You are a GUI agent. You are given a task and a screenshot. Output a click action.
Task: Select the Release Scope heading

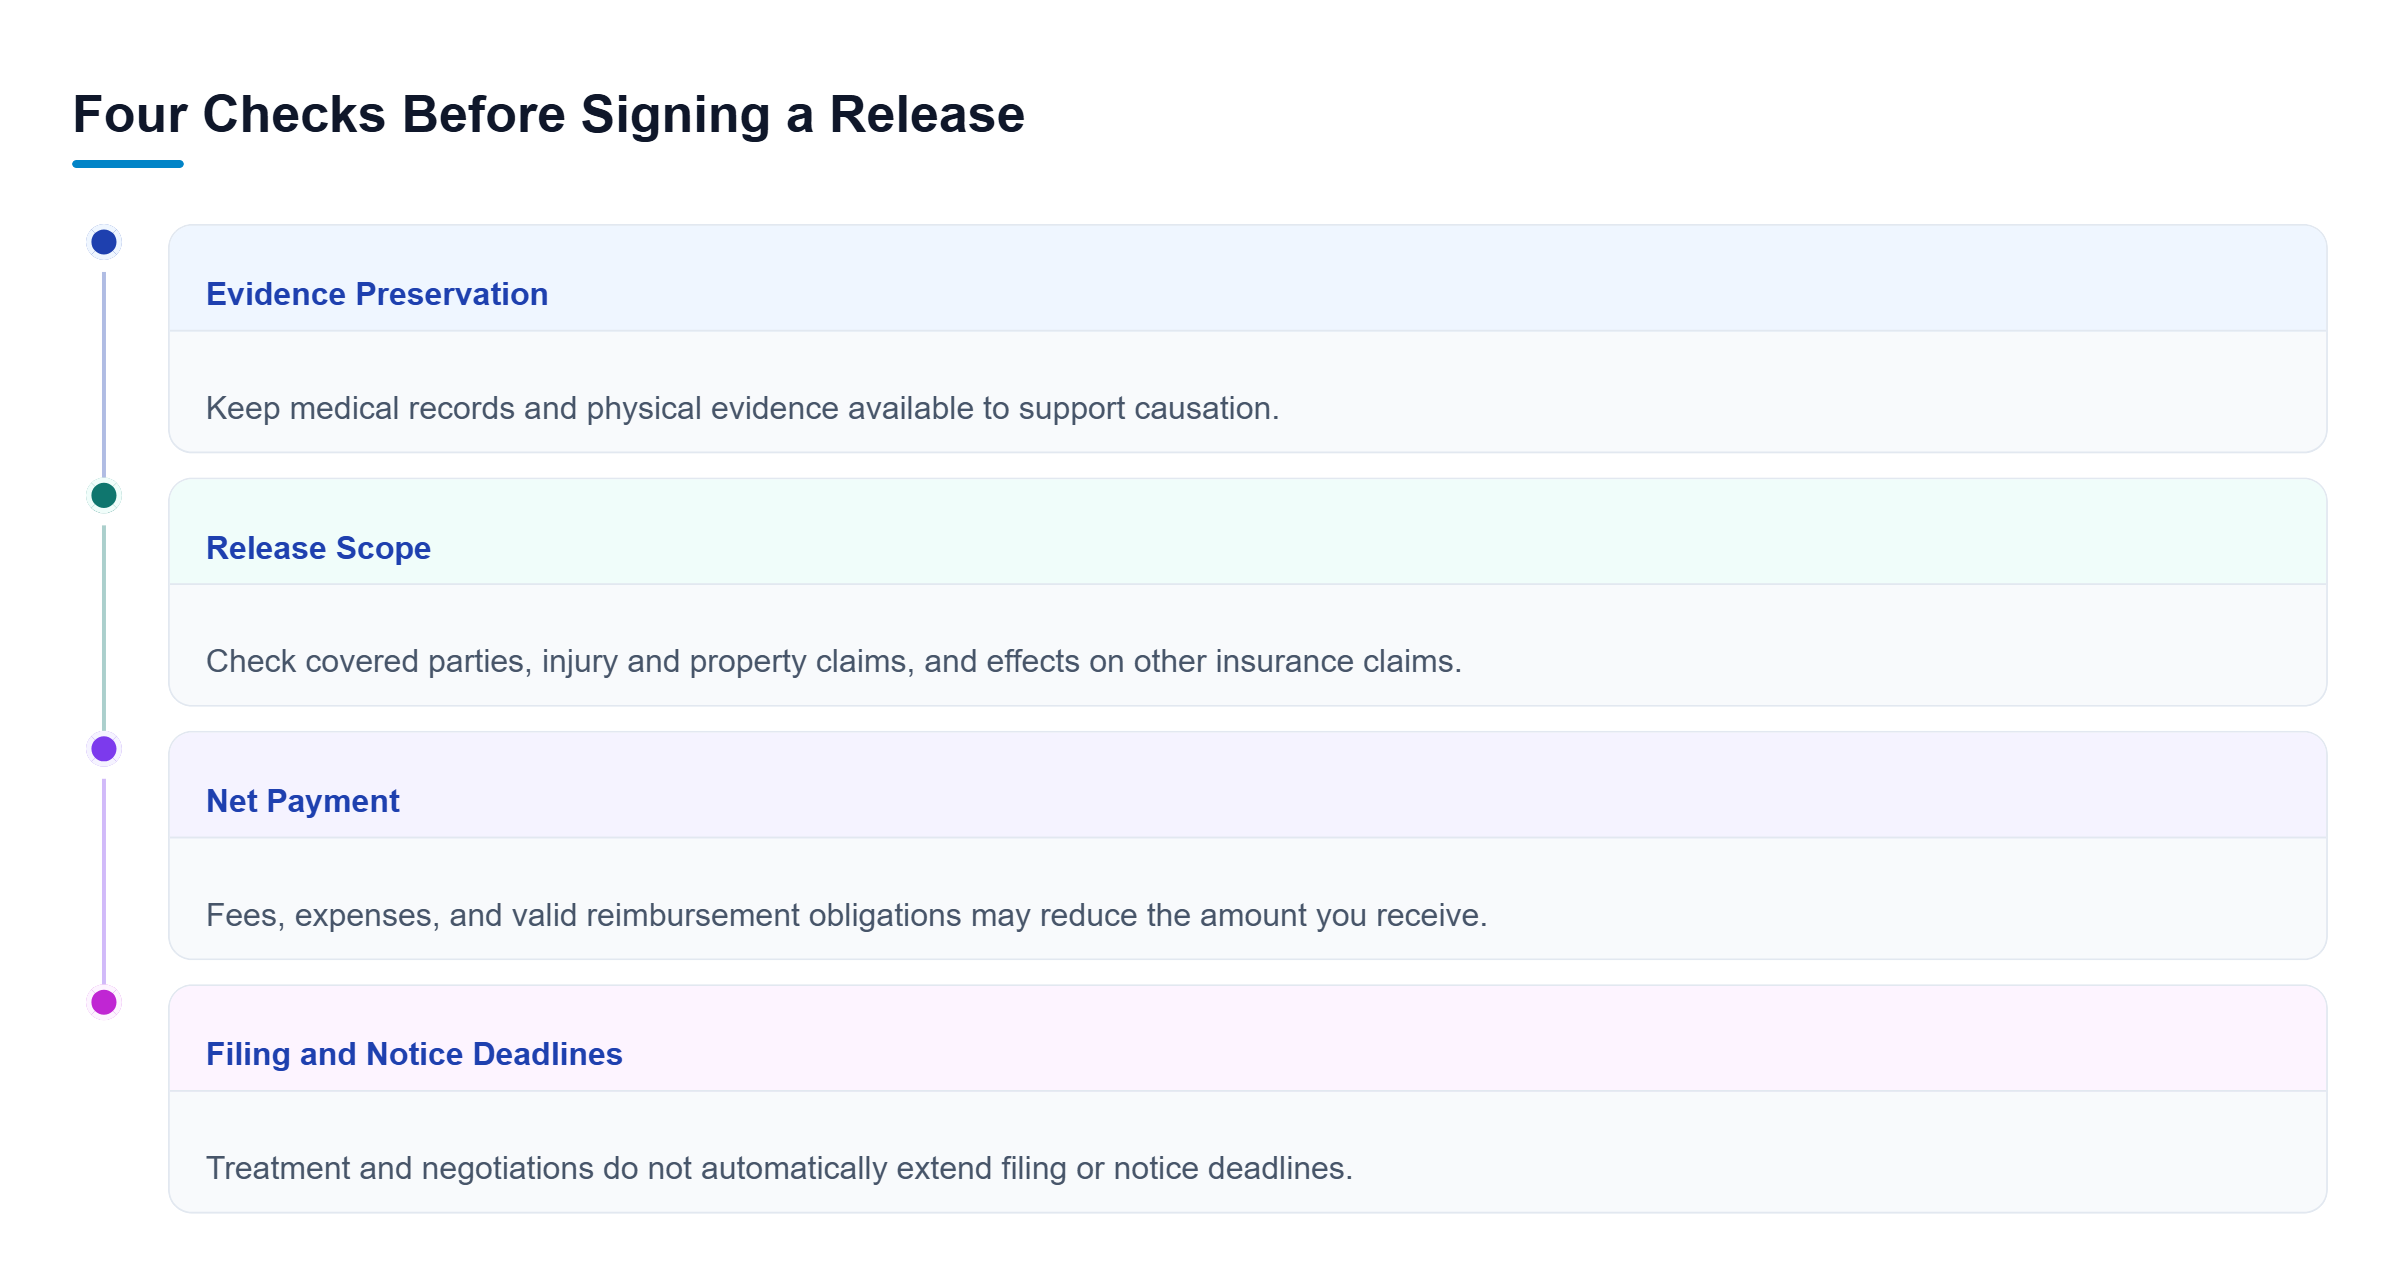[x=318, y=548]
